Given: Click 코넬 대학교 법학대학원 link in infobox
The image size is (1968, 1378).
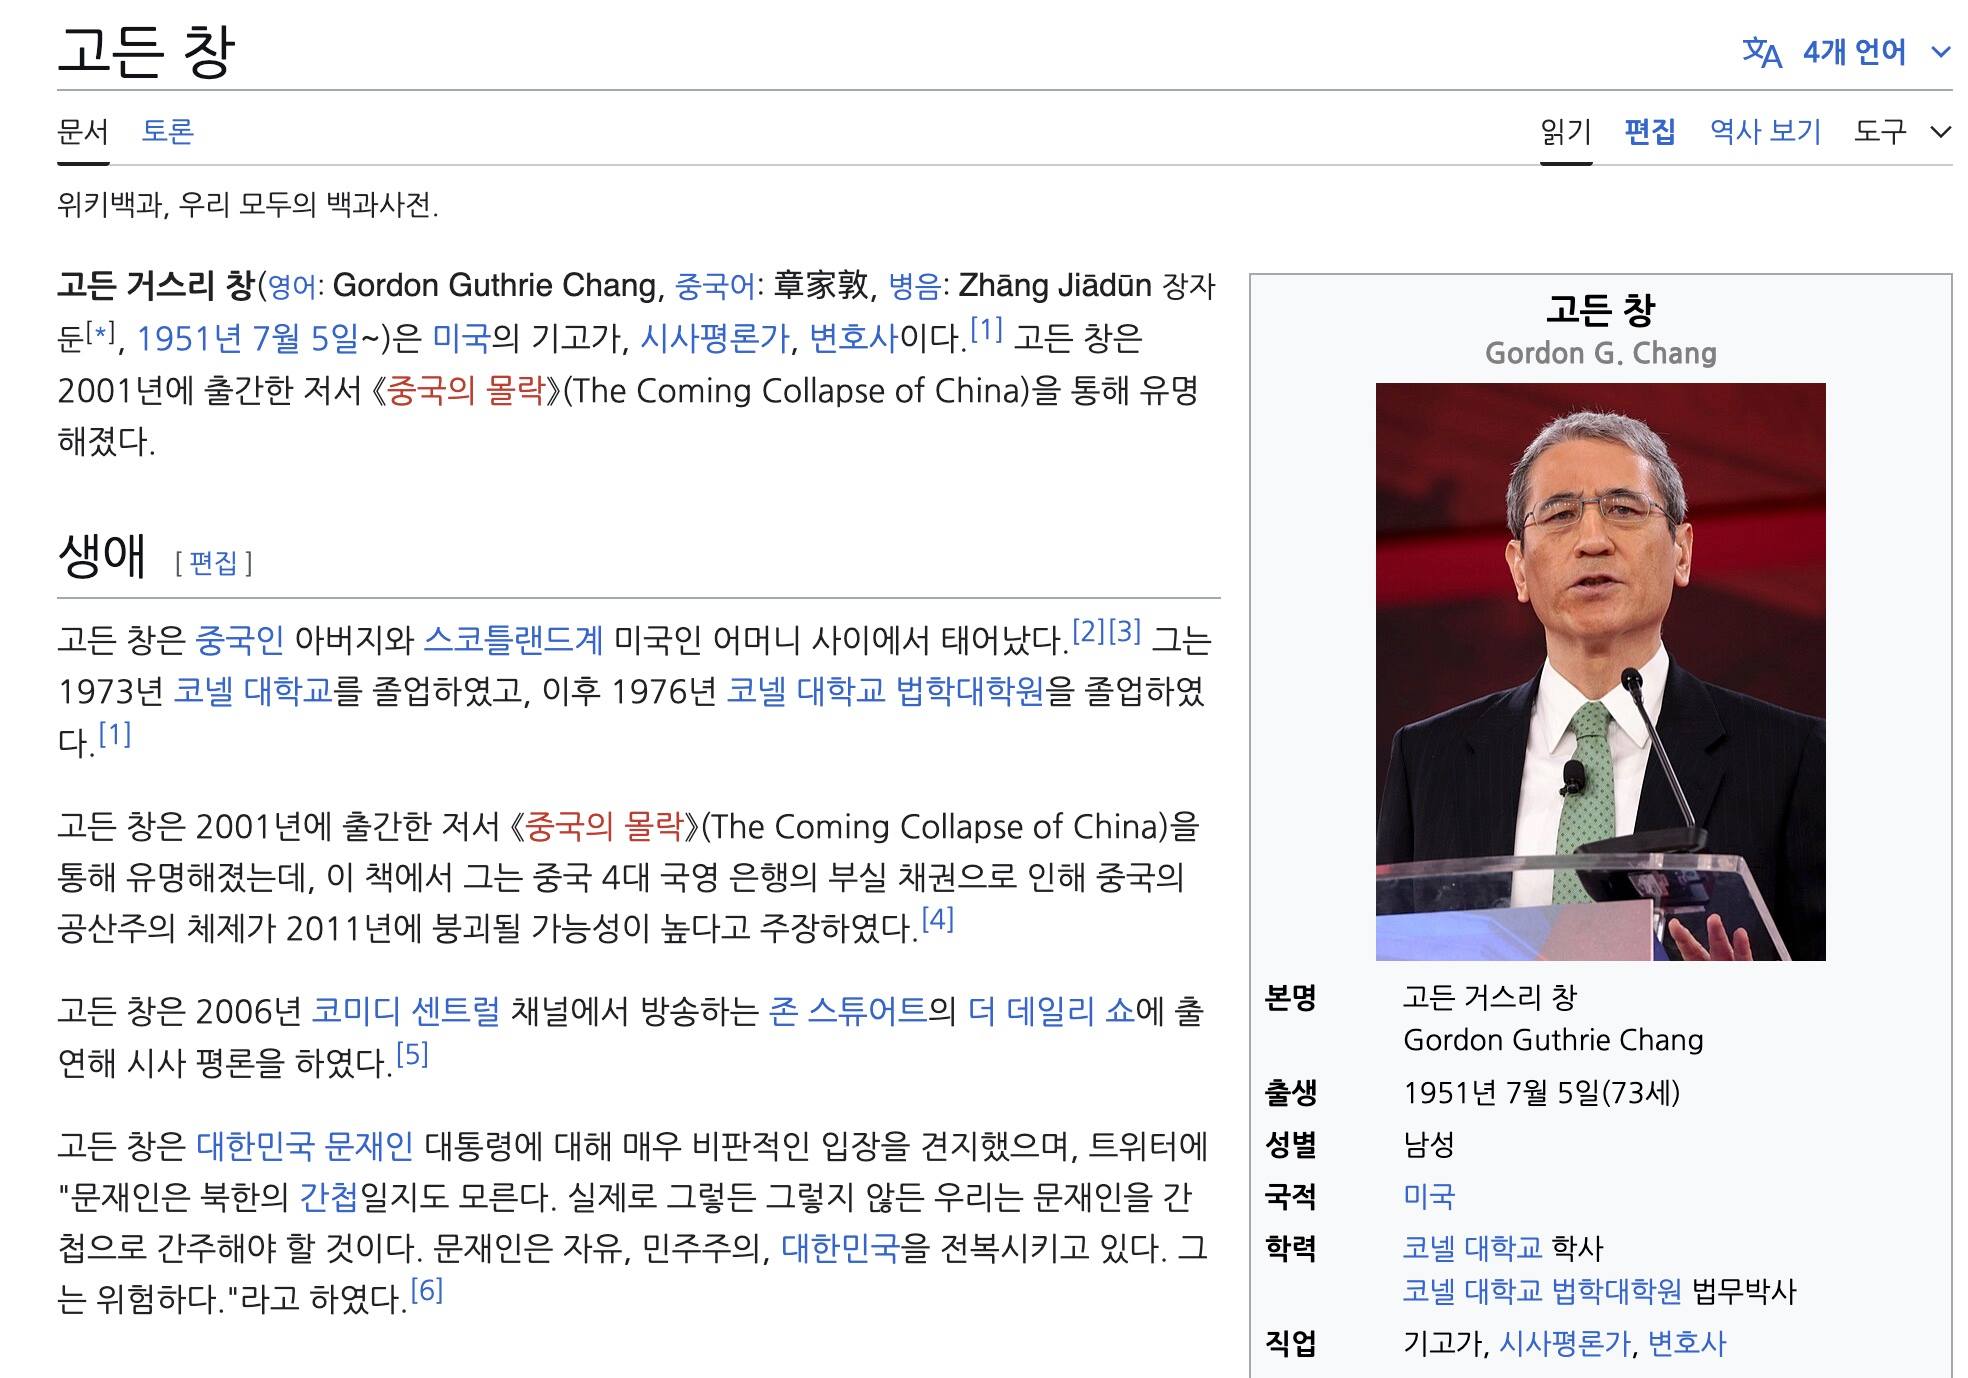Looking at the screenshot, I should click(1542, 1291).
